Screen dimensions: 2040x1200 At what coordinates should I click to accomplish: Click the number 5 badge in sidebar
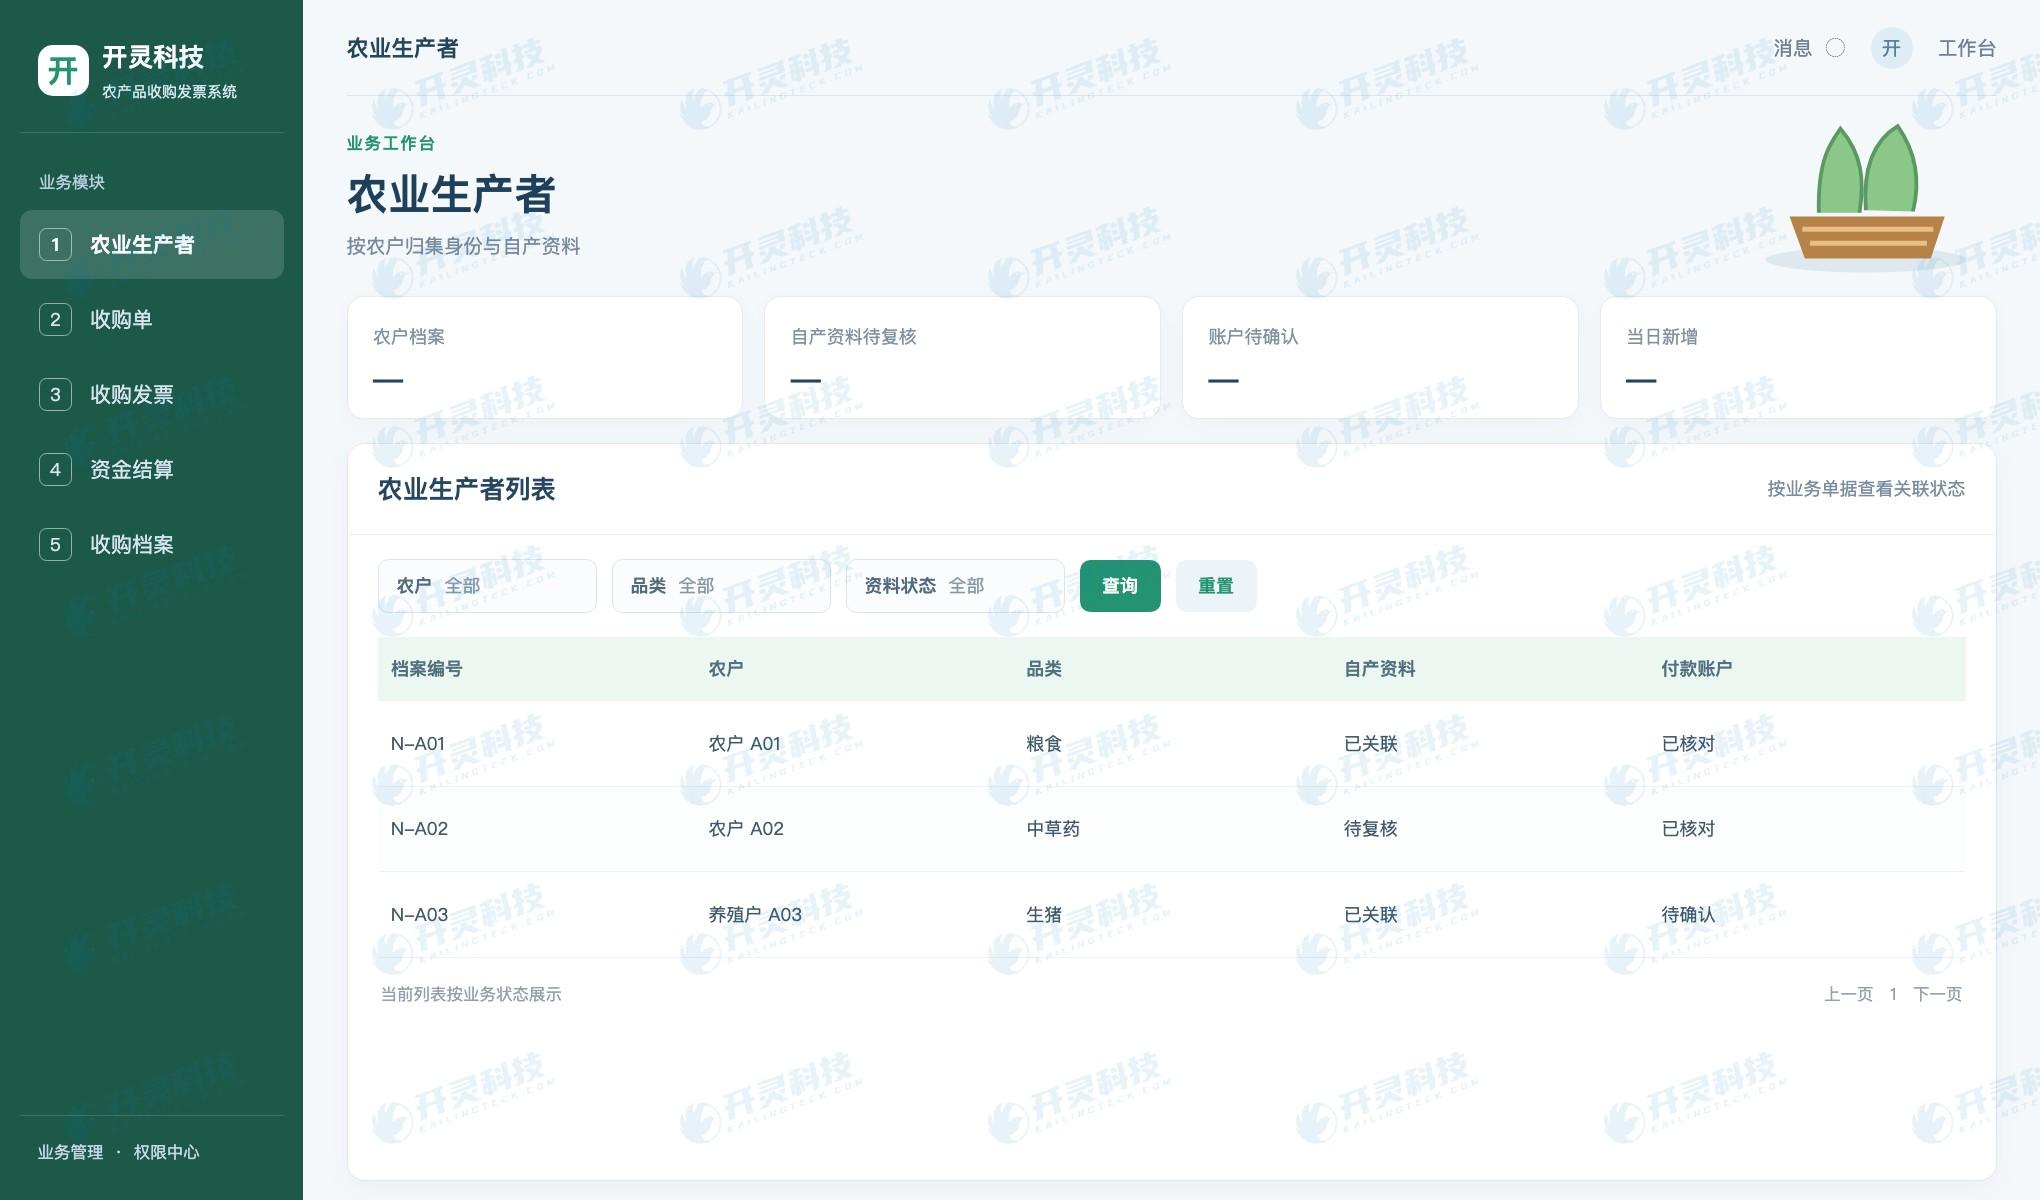55,544
